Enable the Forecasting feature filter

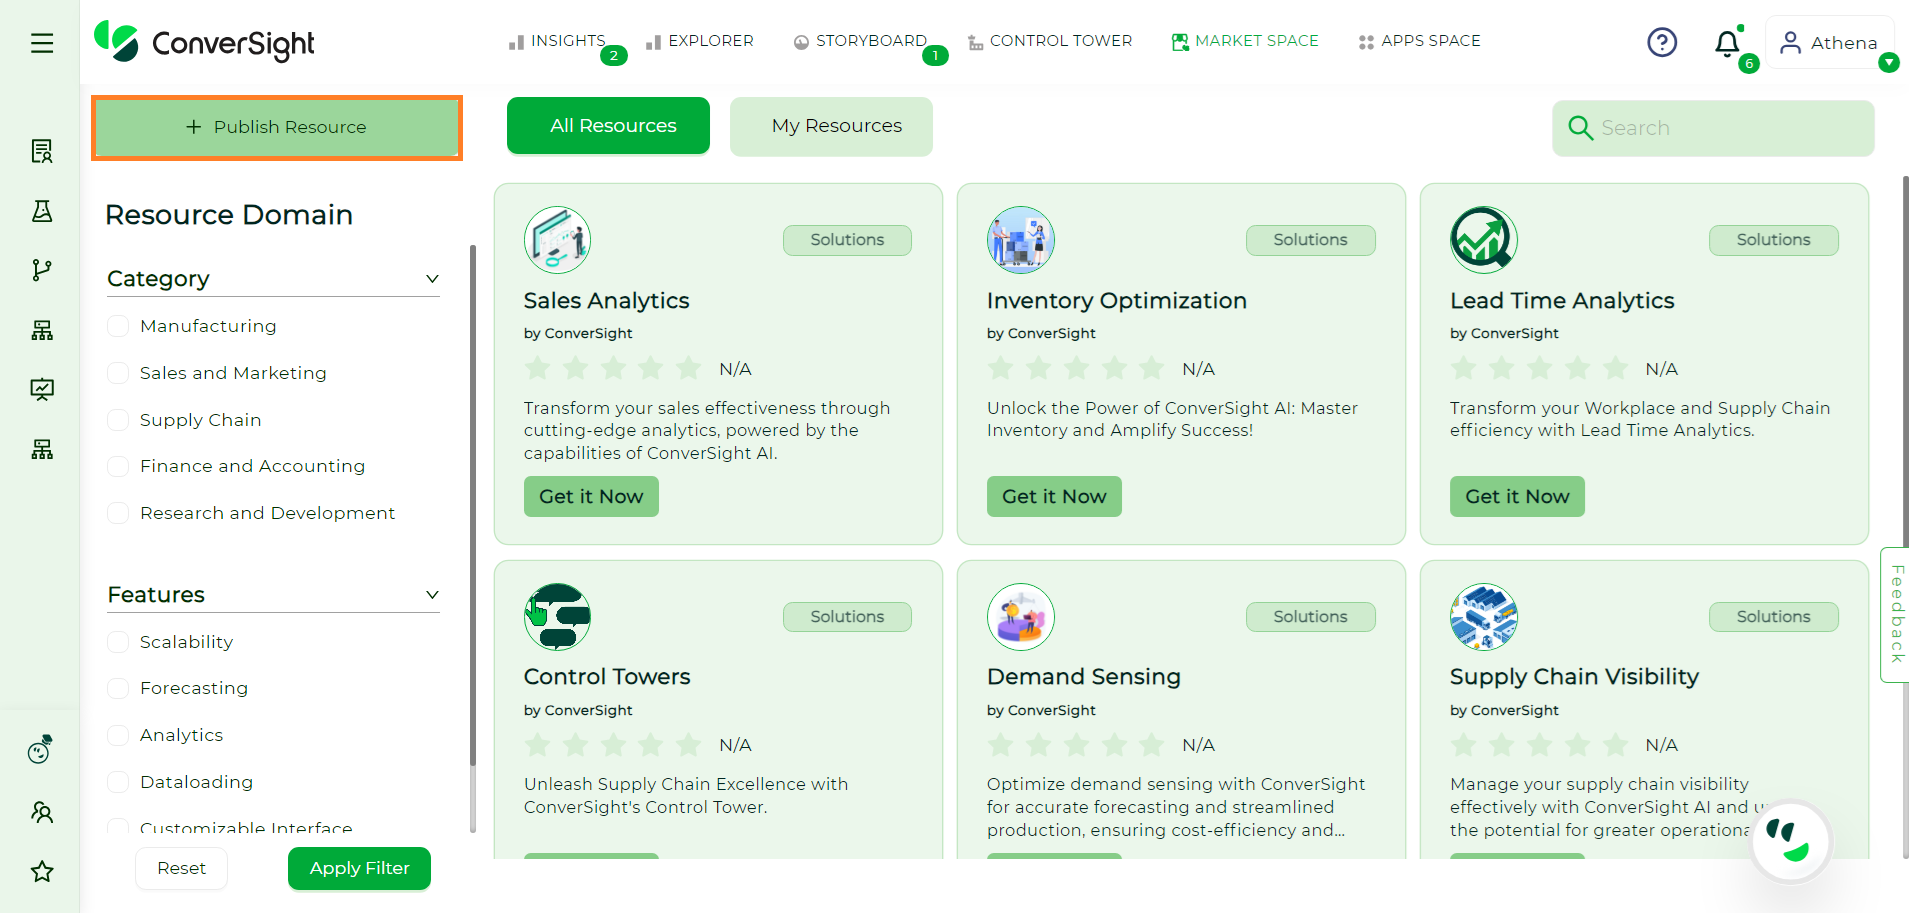click(118, 688)
